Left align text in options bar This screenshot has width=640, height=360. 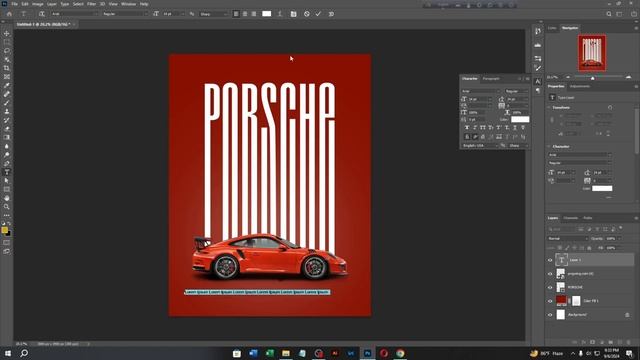pos(236,14)
